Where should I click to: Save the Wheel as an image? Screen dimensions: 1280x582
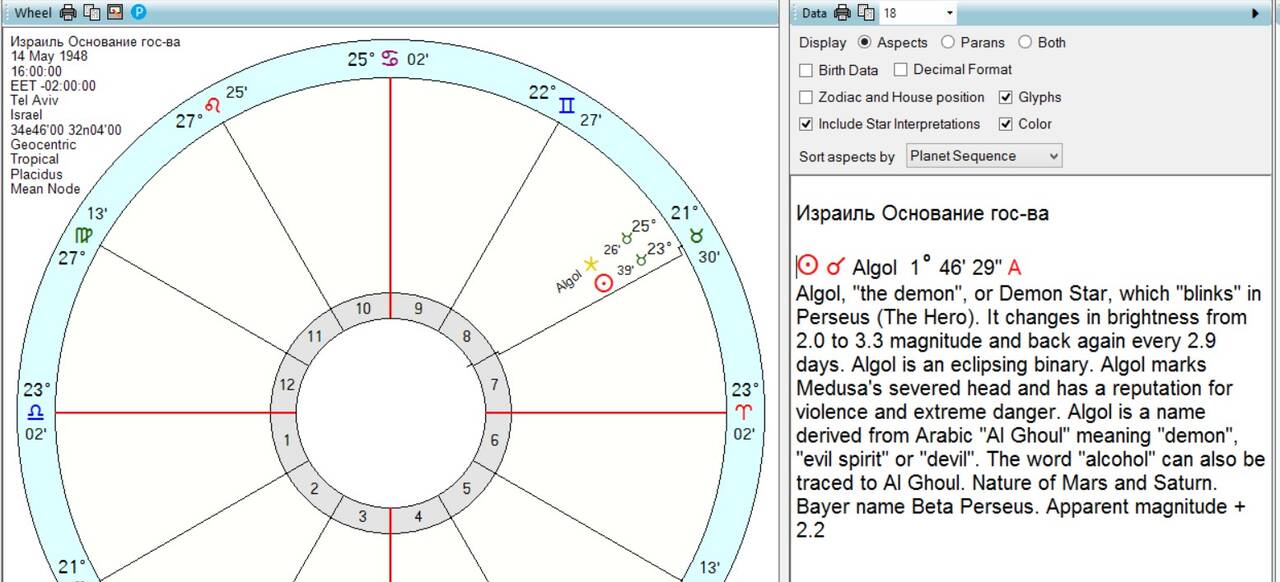(x=114, y=13)
